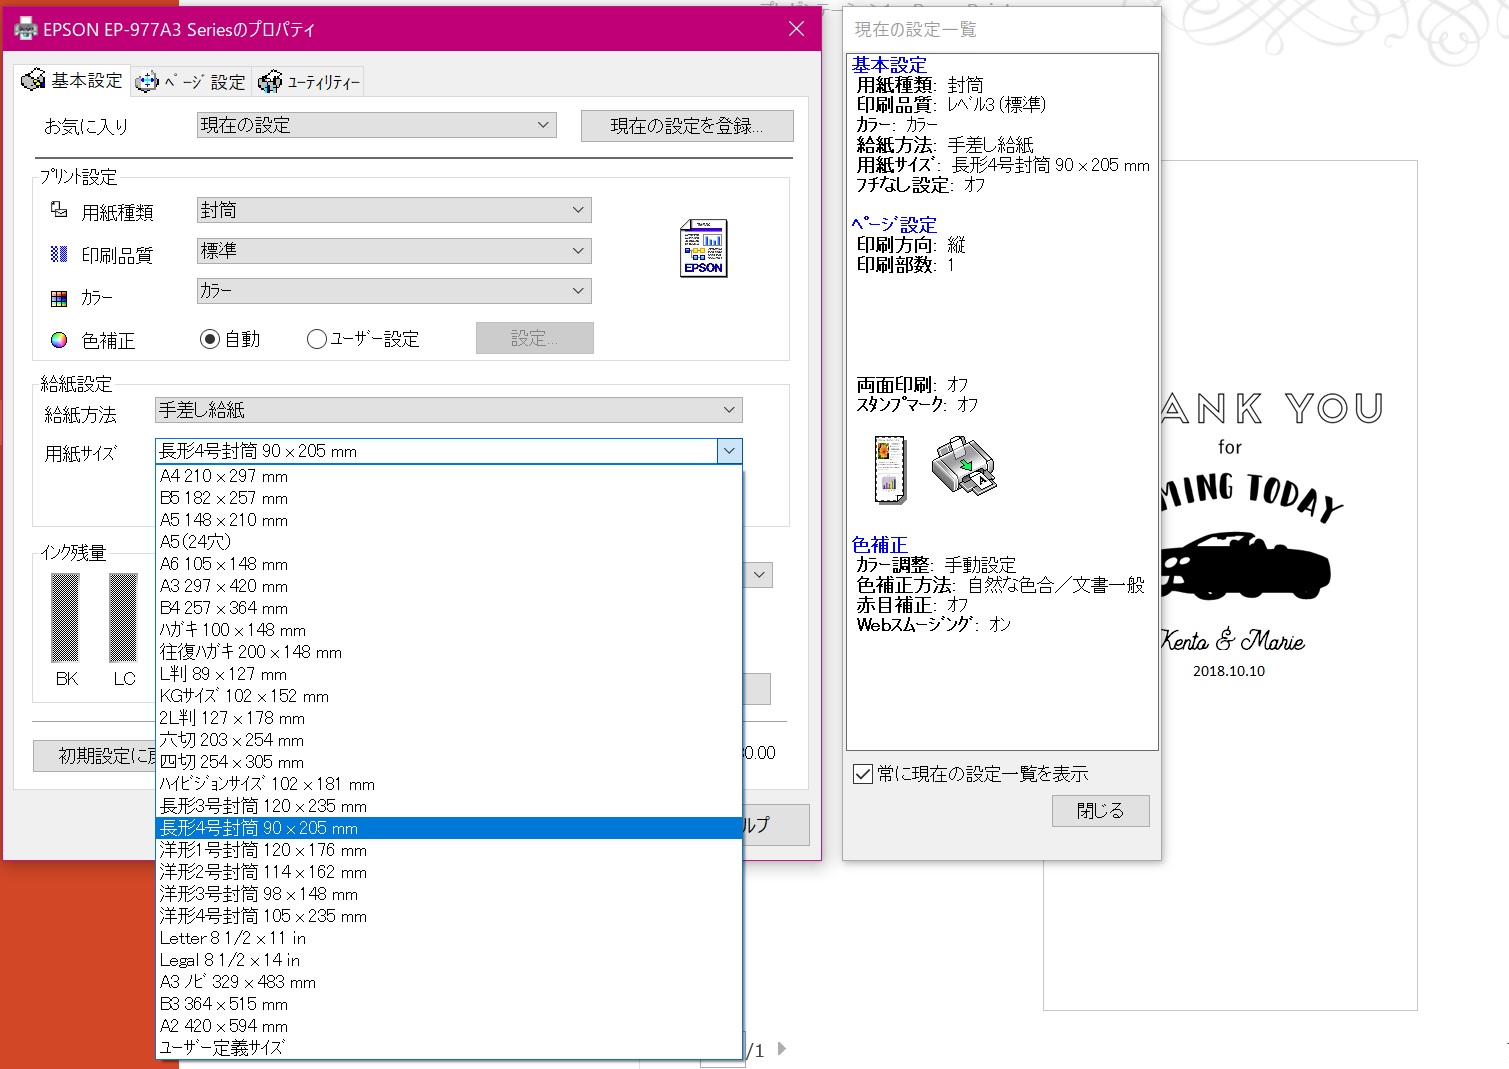Screen dimensions: 1509x1069
Task: Select 往復ハガキ 200 x 148 mm
Action: coord(449,652)
